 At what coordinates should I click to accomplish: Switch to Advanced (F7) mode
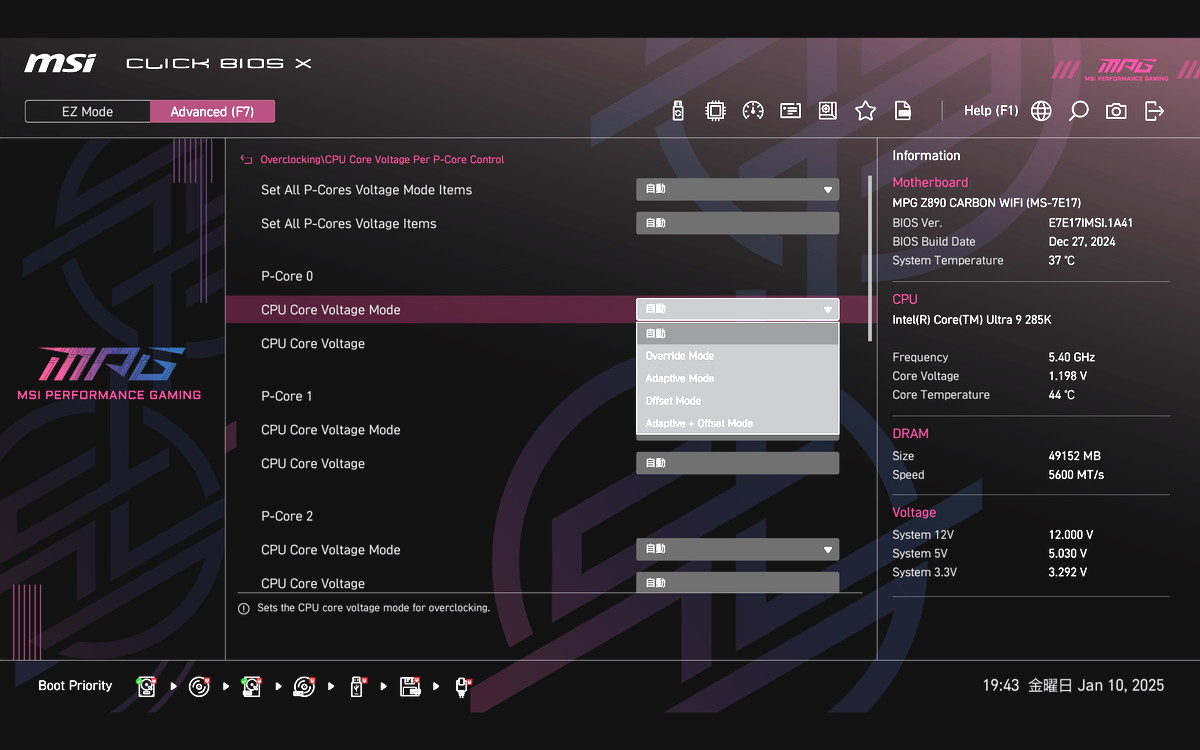(212, 111)
